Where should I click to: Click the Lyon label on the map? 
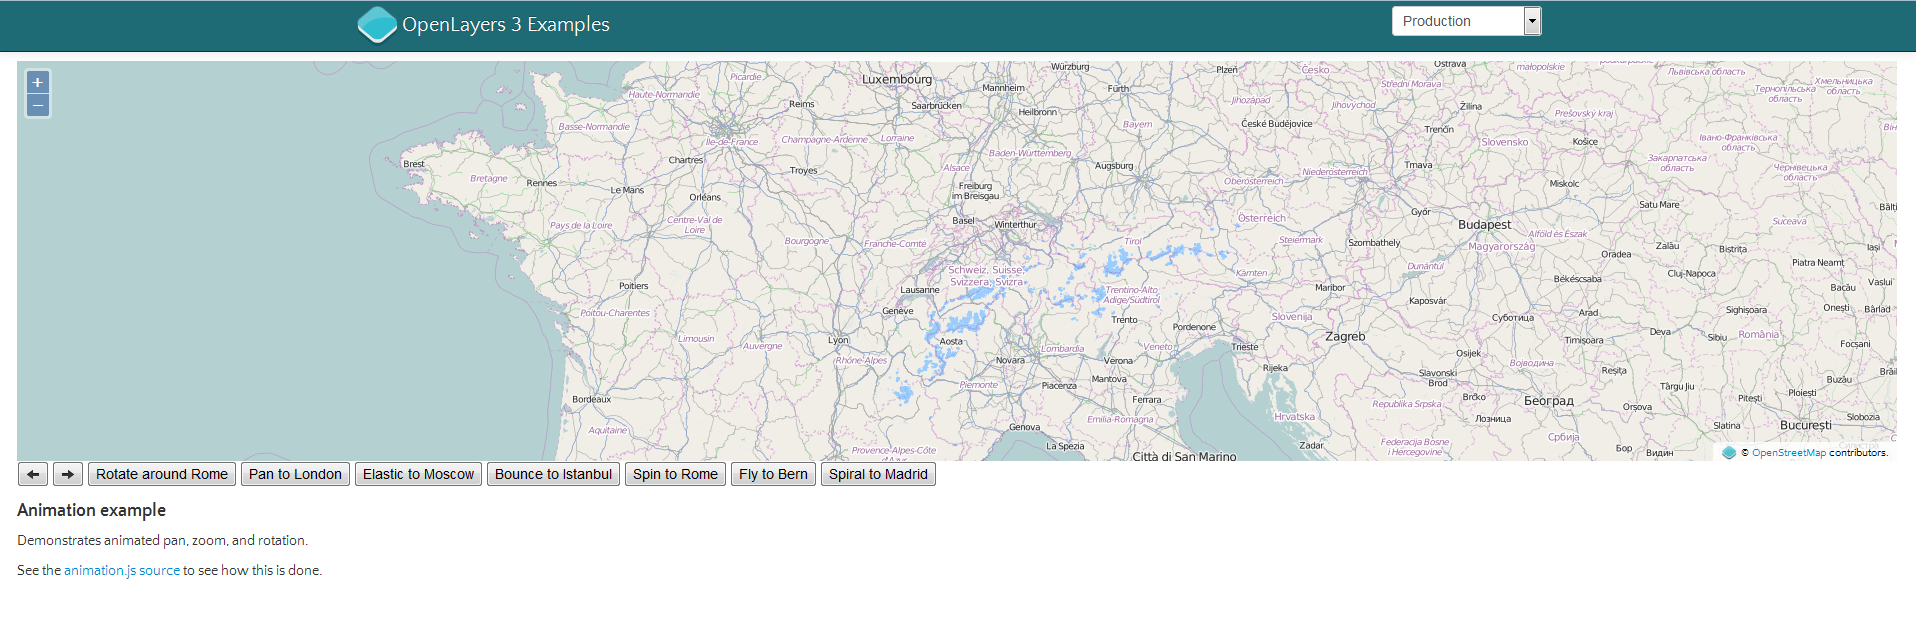838,340
